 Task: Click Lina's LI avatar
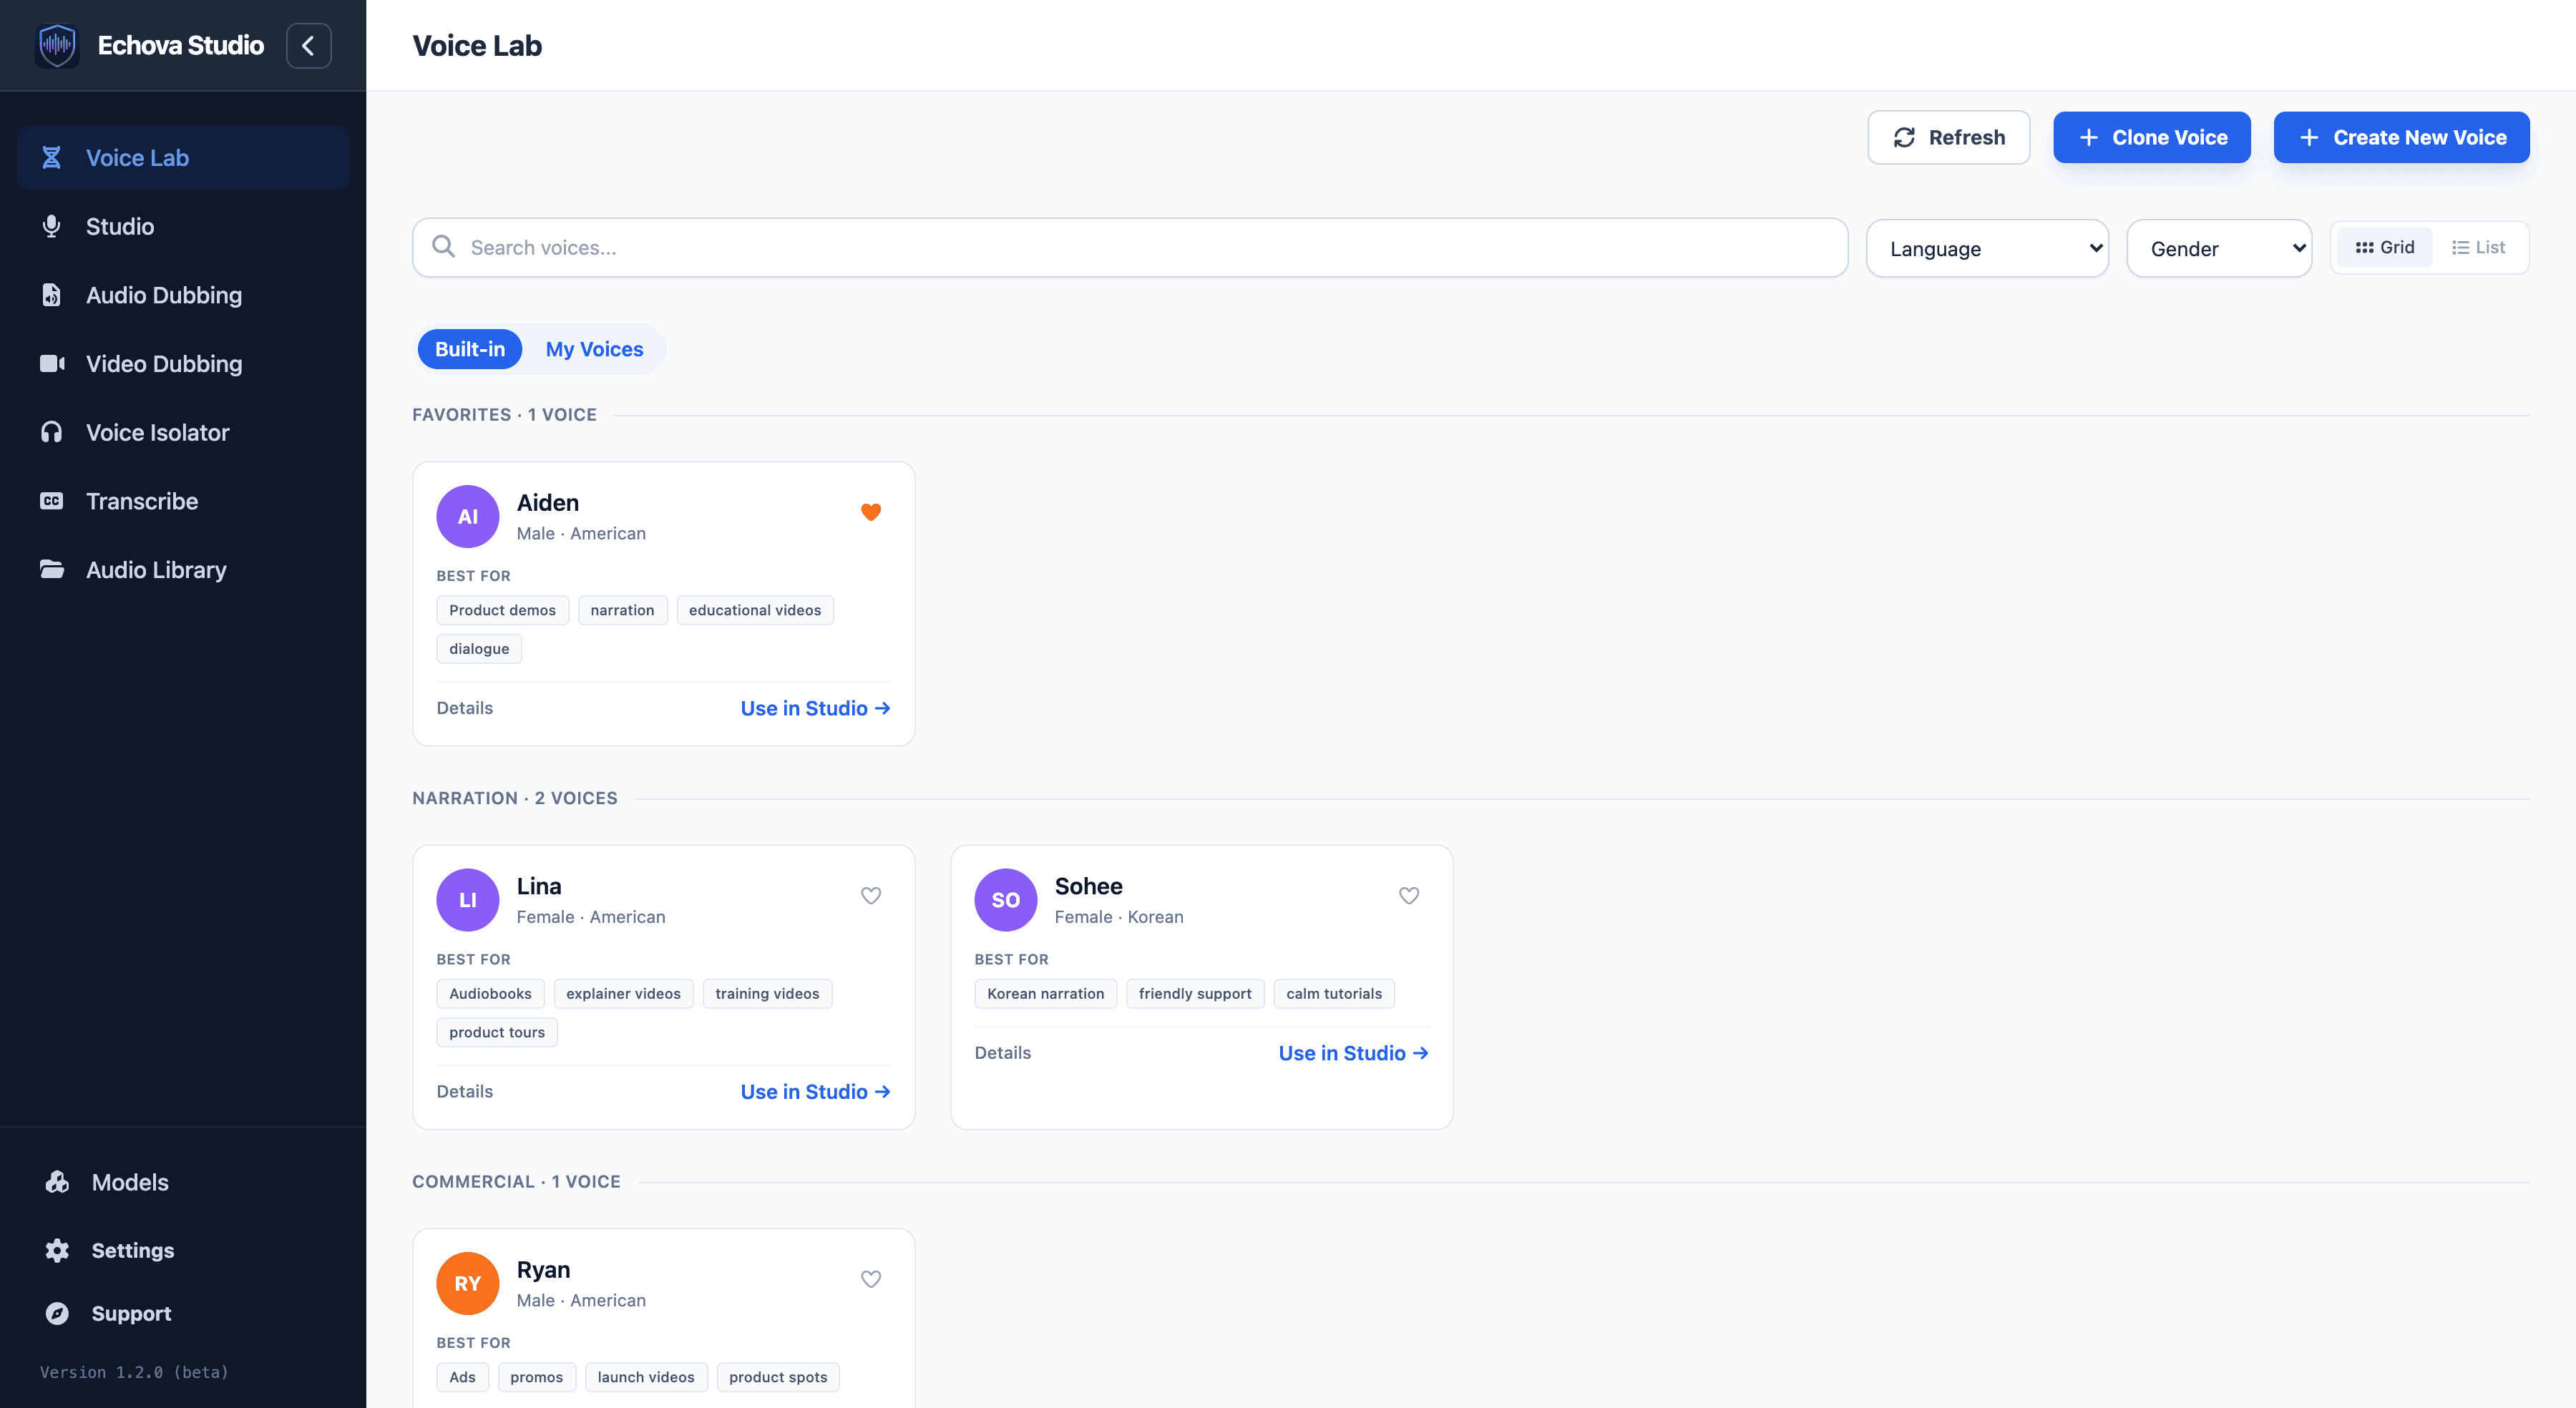[x=468, y=900]
